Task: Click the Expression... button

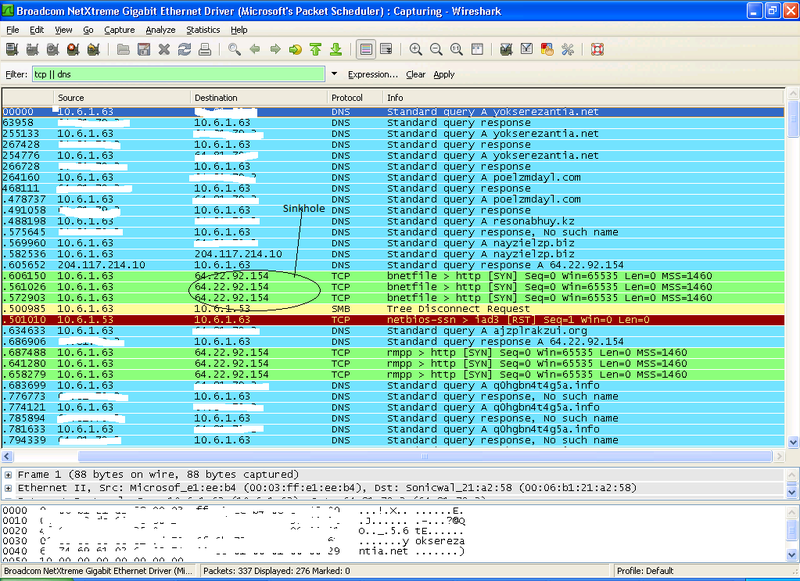Action: pos(373,74)
